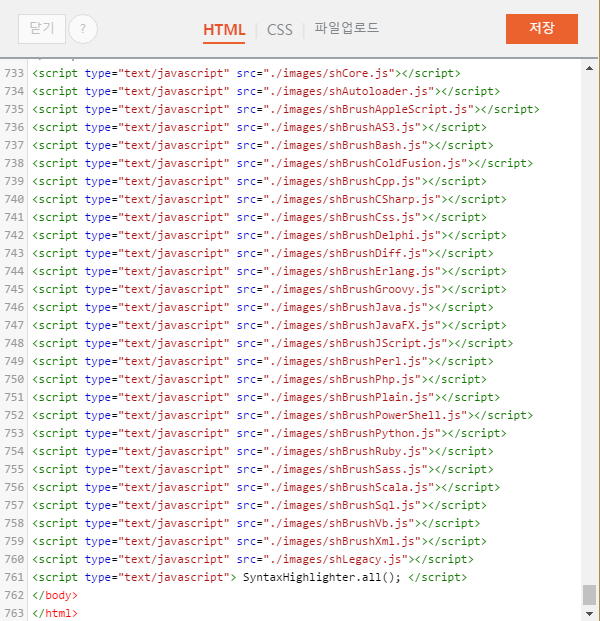Click the shBrushColdFusion.js line

[x=283, y=164]
